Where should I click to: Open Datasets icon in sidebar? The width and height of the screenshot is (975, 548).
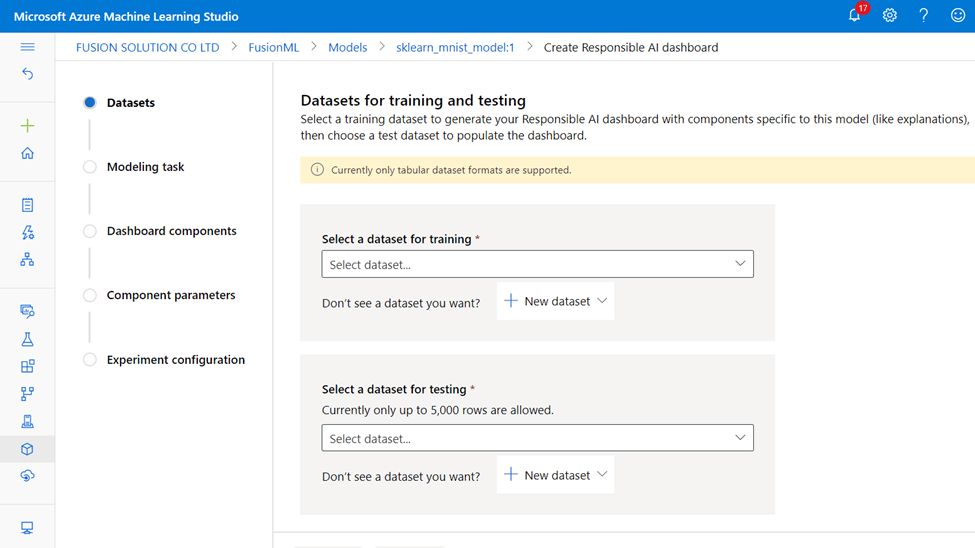pyautogui.click(x=27, y=311)
